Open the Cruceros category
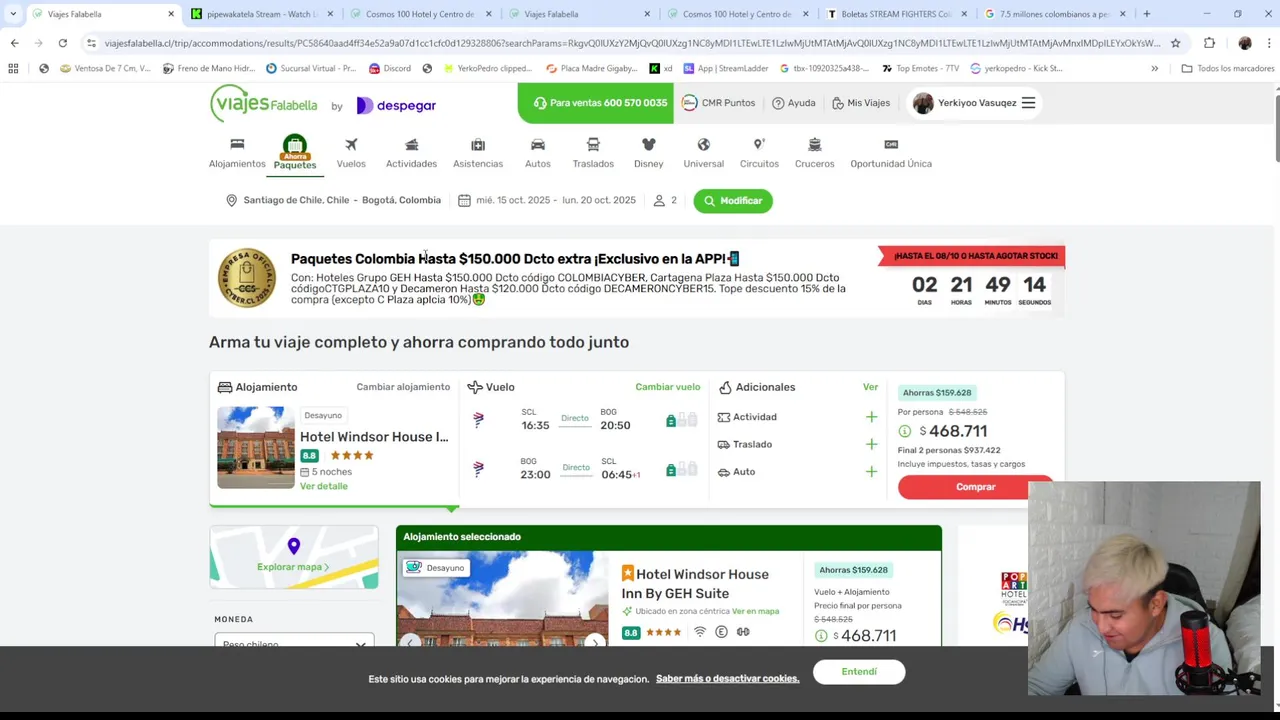1280x720 pixels. [x=814, y=153]
